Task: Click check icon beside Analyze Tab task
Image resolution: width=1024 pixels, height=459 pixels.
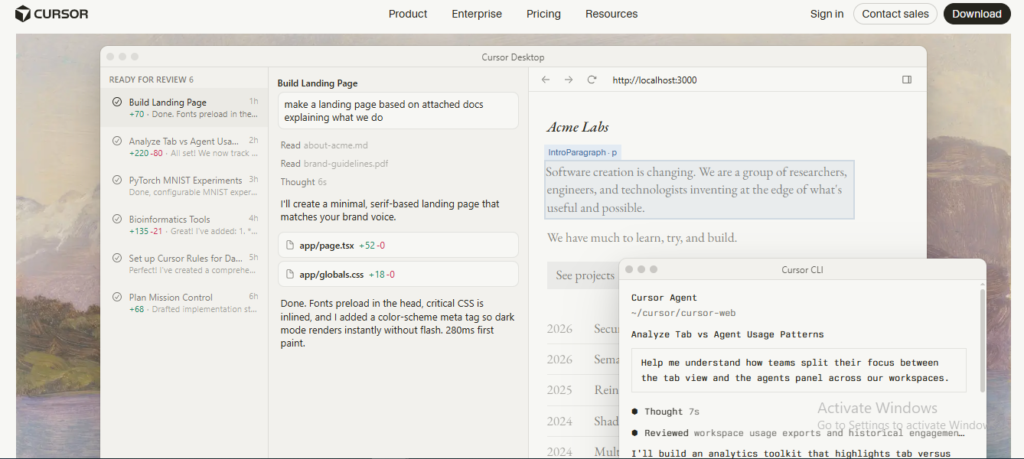Action: (117, 141)
